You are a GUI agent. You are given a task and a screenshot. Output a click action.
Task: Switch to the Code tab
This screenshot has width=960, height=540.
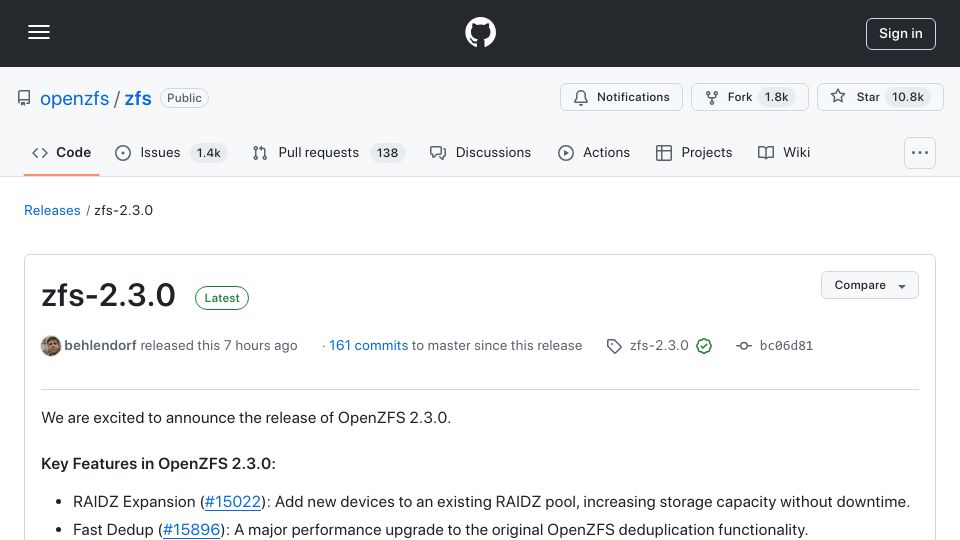tap(61, 152)
